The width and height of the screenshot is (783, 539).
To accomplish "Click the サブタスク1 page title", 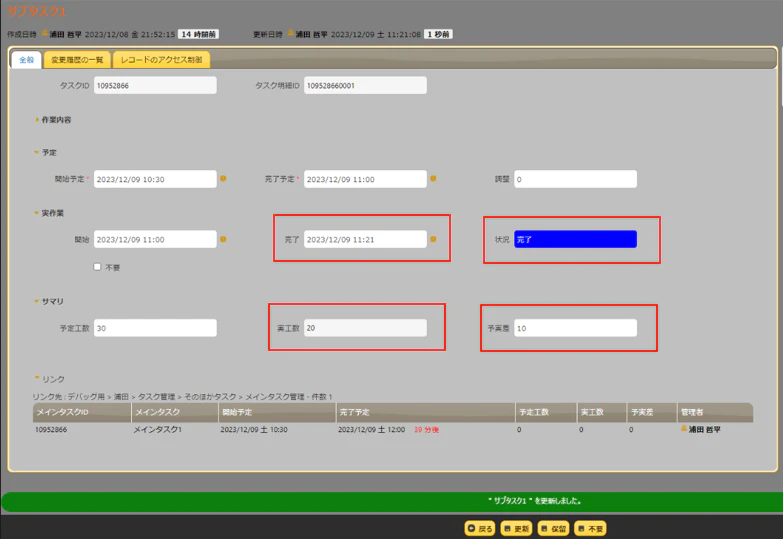I will coord(36,11).
